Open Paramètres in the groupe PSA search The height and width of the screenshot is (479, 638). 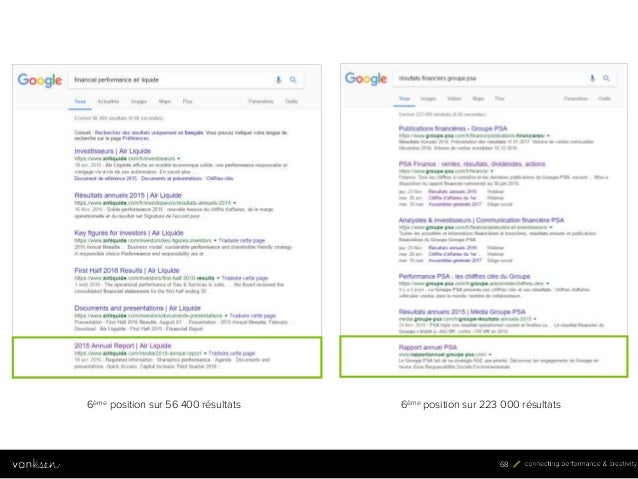(x=576, y=98)
